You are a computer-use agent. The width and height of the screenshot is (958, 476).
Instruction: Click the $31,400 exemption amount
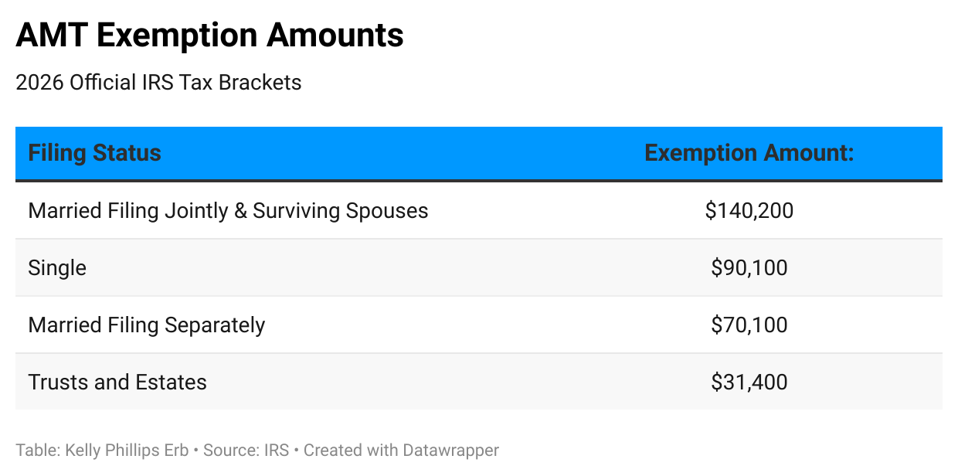(749, 382)
